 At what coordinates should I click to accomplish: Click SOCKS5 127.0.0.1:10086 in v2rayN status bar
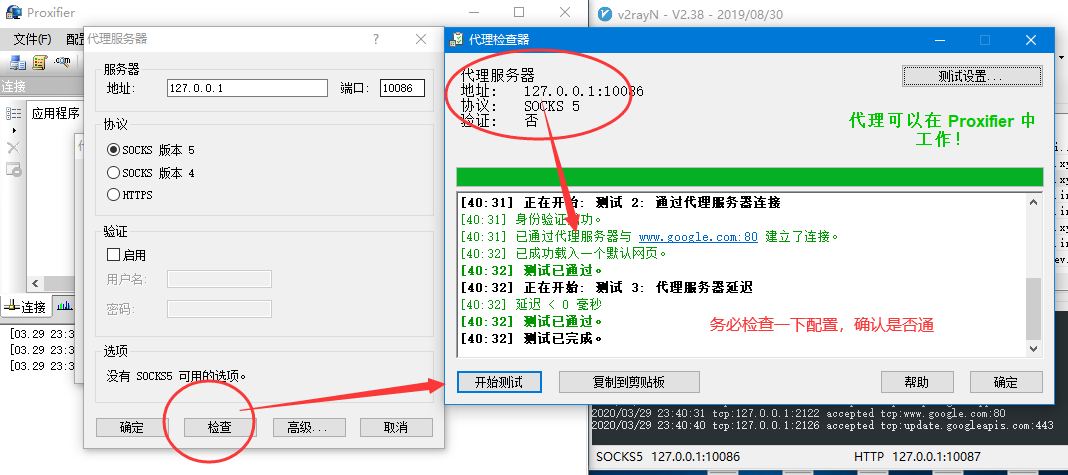[668, 456]
